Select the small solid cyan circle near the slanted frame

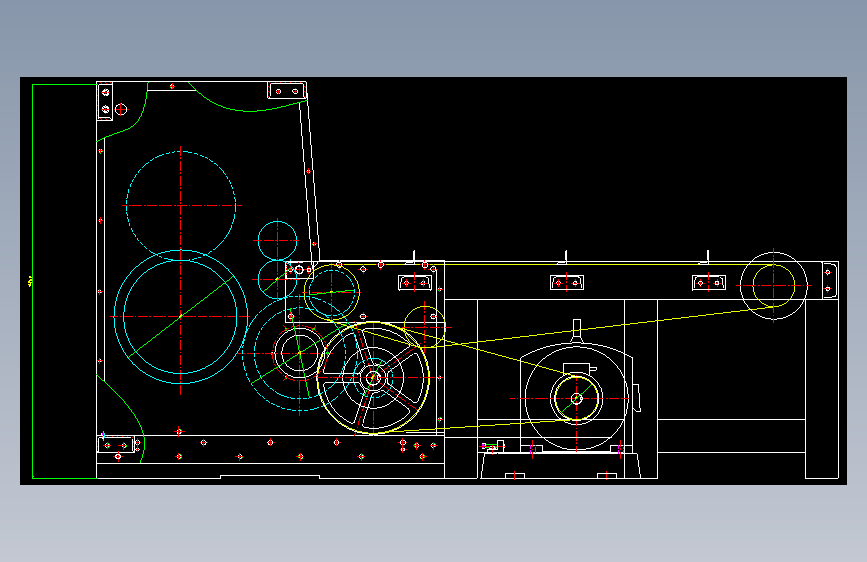point(278,241)
